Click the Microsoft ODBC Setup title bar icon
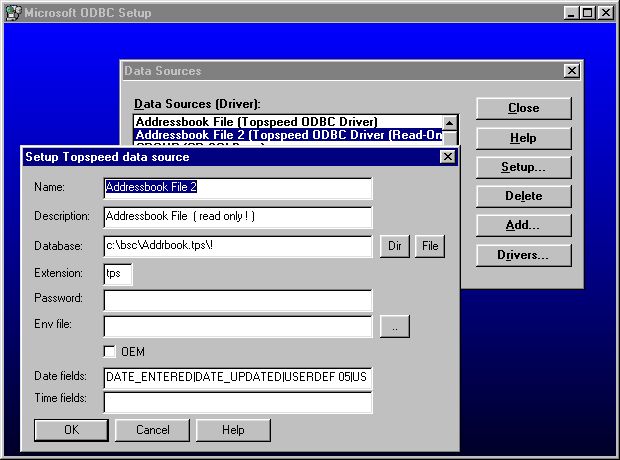The height and width of the screenshot is (460, 620). coord(13,13)
